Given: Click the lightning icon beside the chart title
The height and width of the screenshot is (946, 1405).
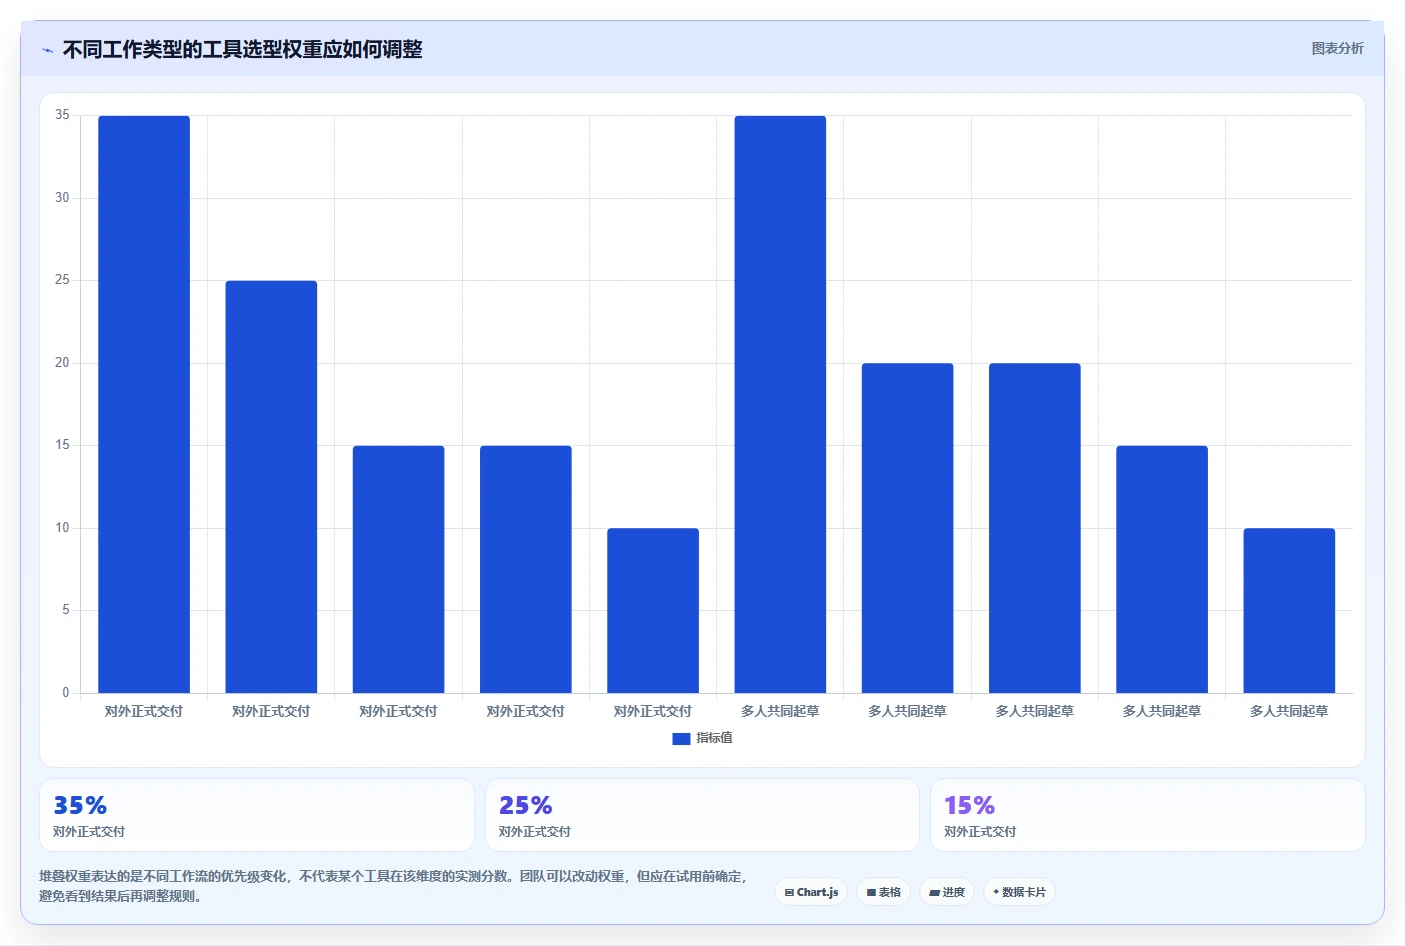Looking at the screenshot, I should 47,50.
